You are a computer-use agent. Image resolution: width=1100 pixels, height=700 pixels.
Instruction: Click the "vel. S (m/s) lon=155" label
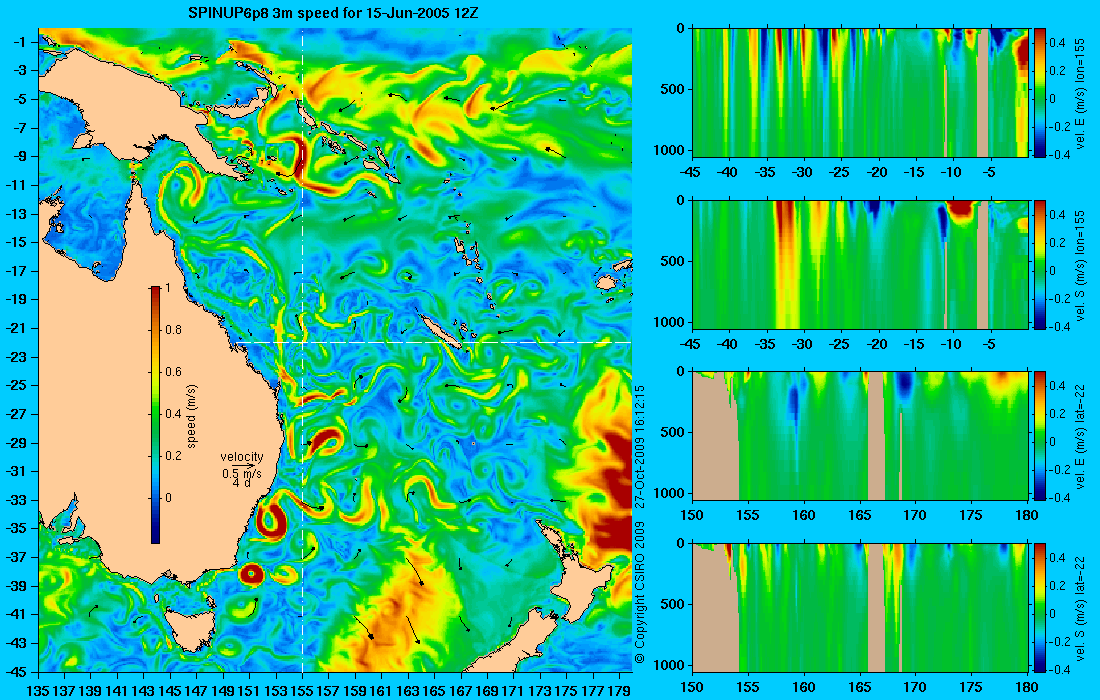pos(1081,265)
